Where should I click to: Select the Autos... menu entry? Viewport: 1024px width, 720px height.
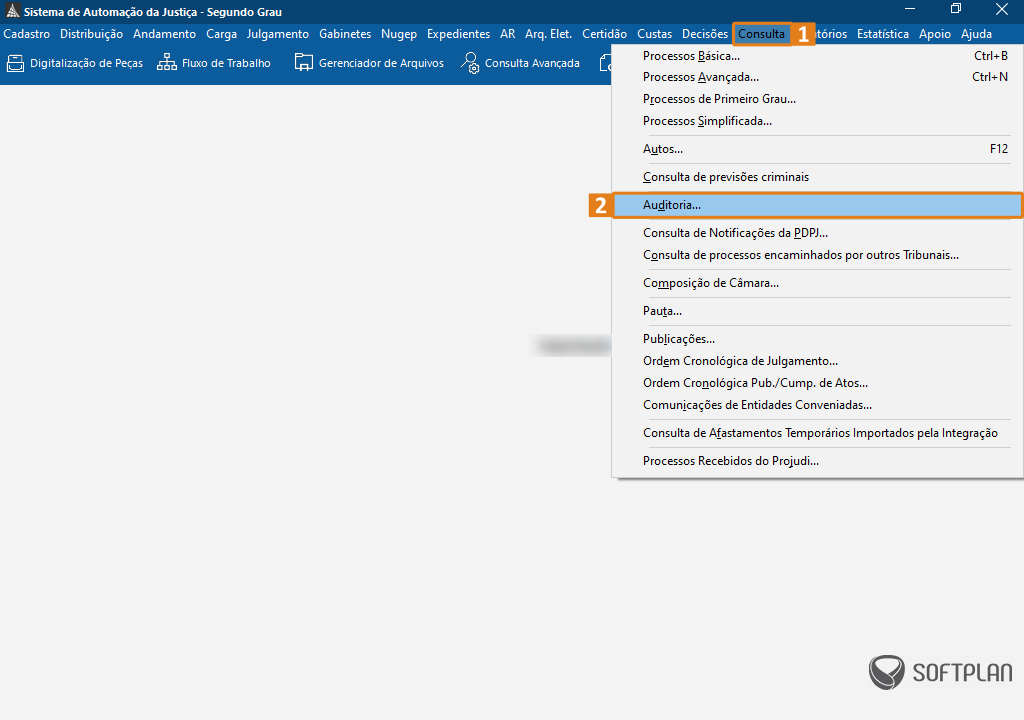[817, 149]
